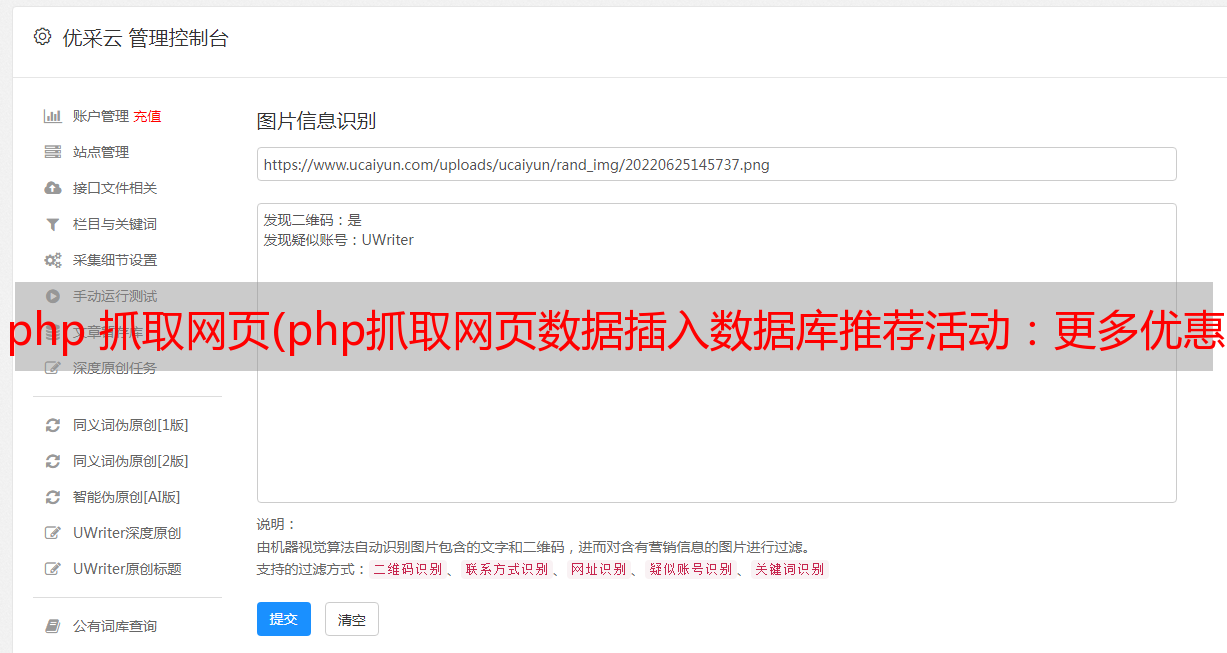Click the image URL input field

click(716, 164)
